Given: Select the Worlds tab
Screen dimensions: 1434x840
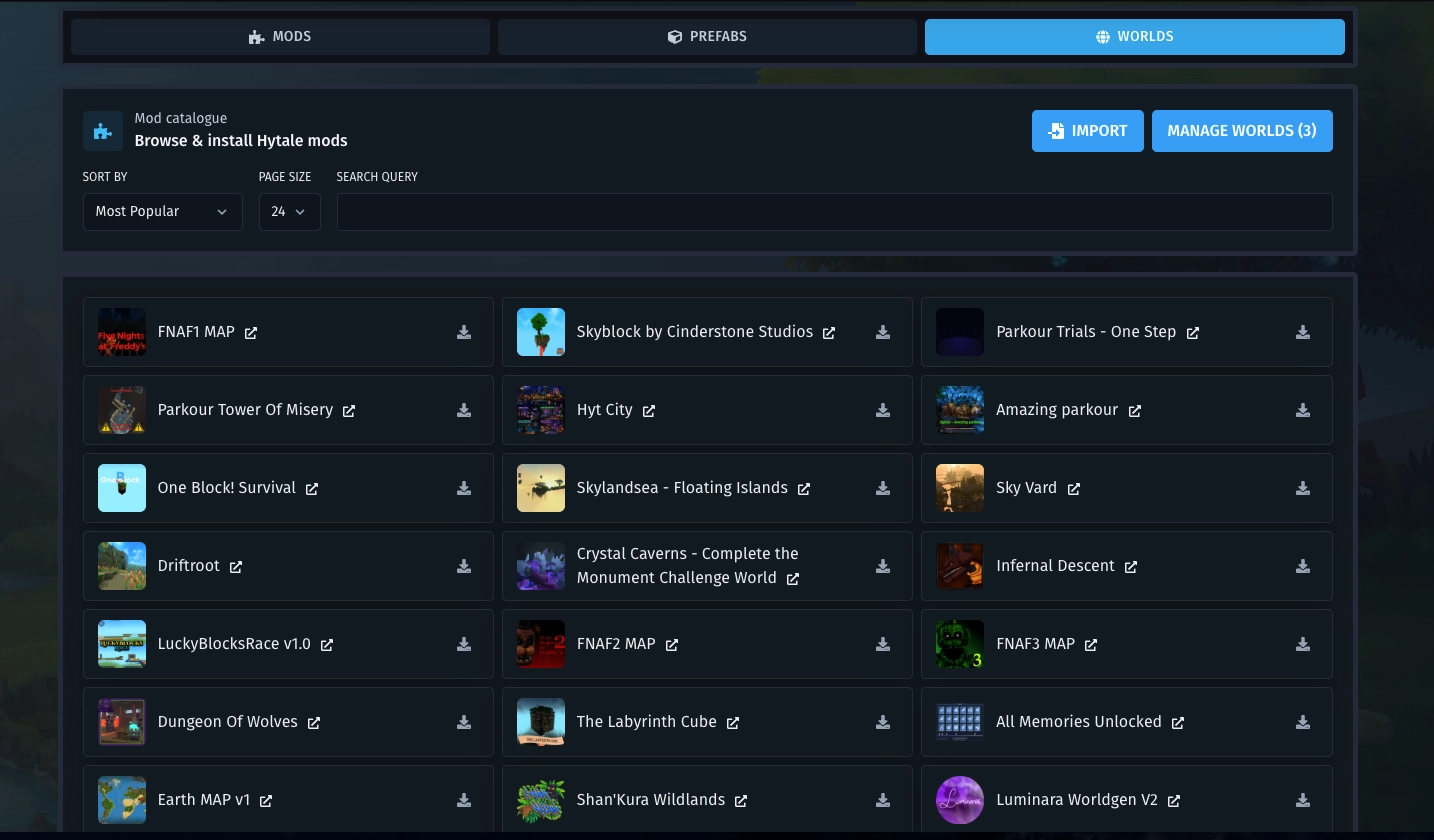Looking at the screenshot, I should click(x=1135, y=37).
